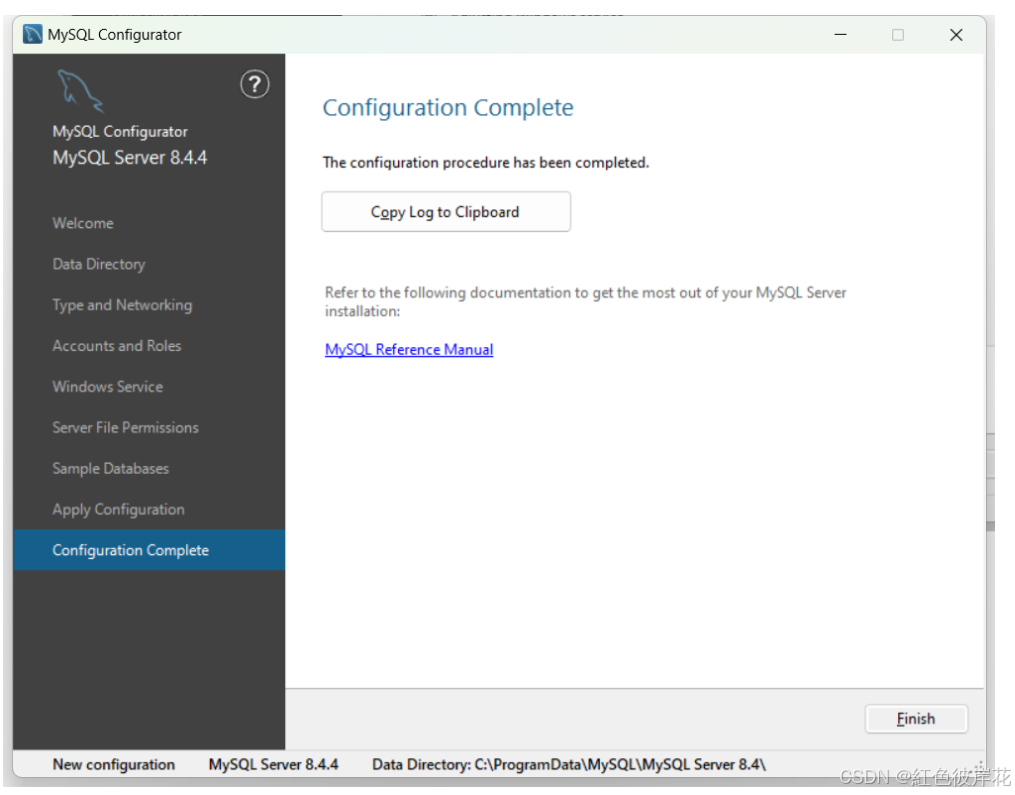Go to the Apply Configuration step
The image size is (1015, 795).
[118, 509]
